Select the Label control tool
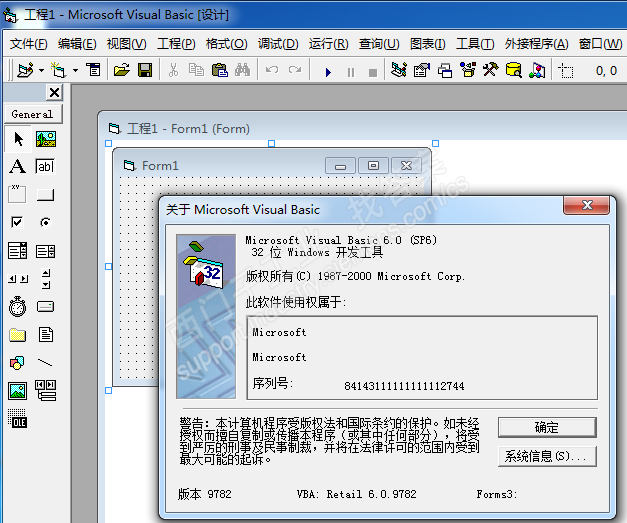The height and width of the screenshot is (523, 627). [18, 166]
